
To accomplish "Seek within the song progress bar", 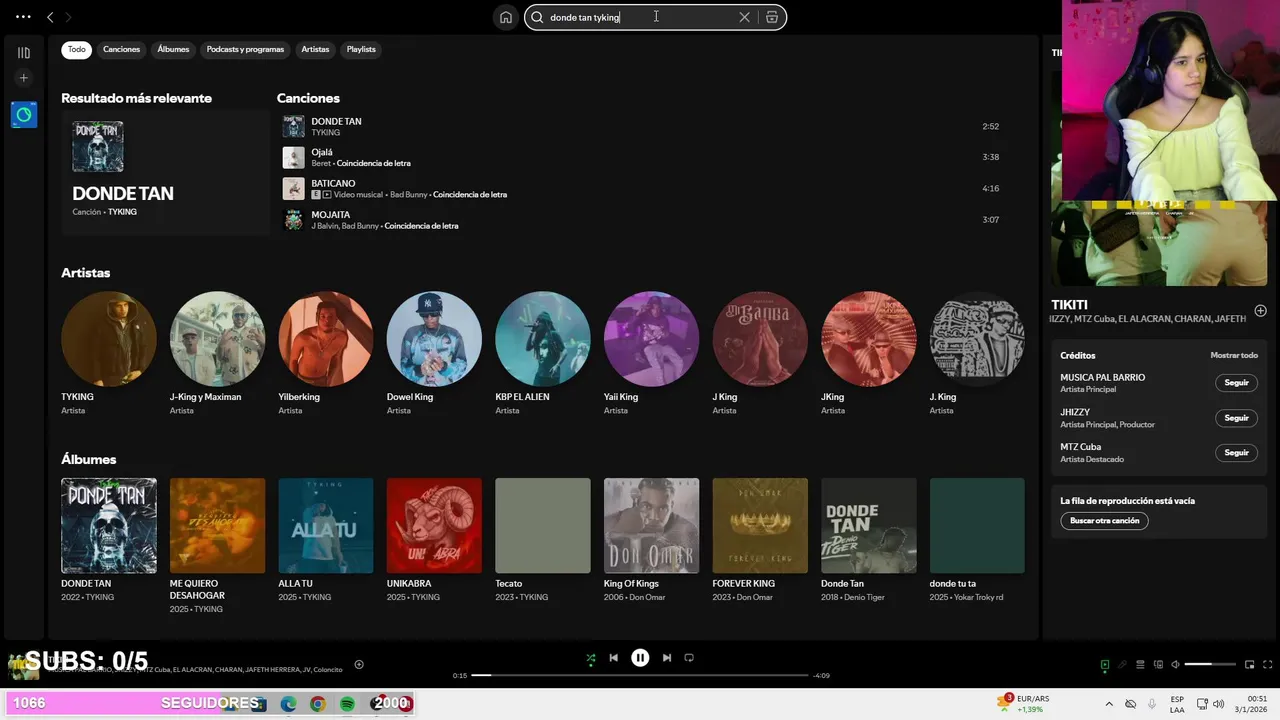I will (x=640, y=675).
